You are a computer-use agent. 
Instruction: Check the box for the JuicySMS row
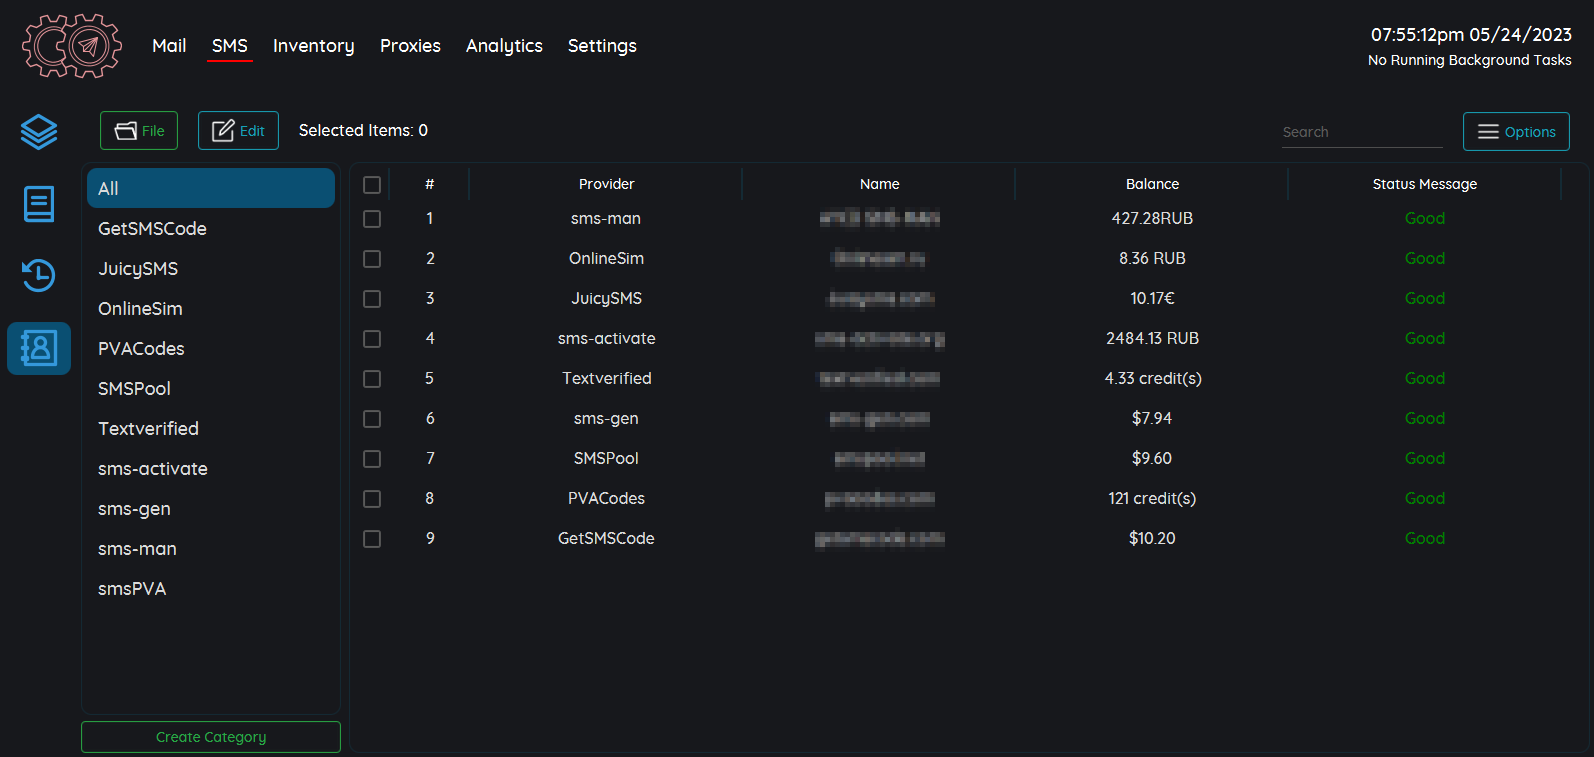pos(372,299)
